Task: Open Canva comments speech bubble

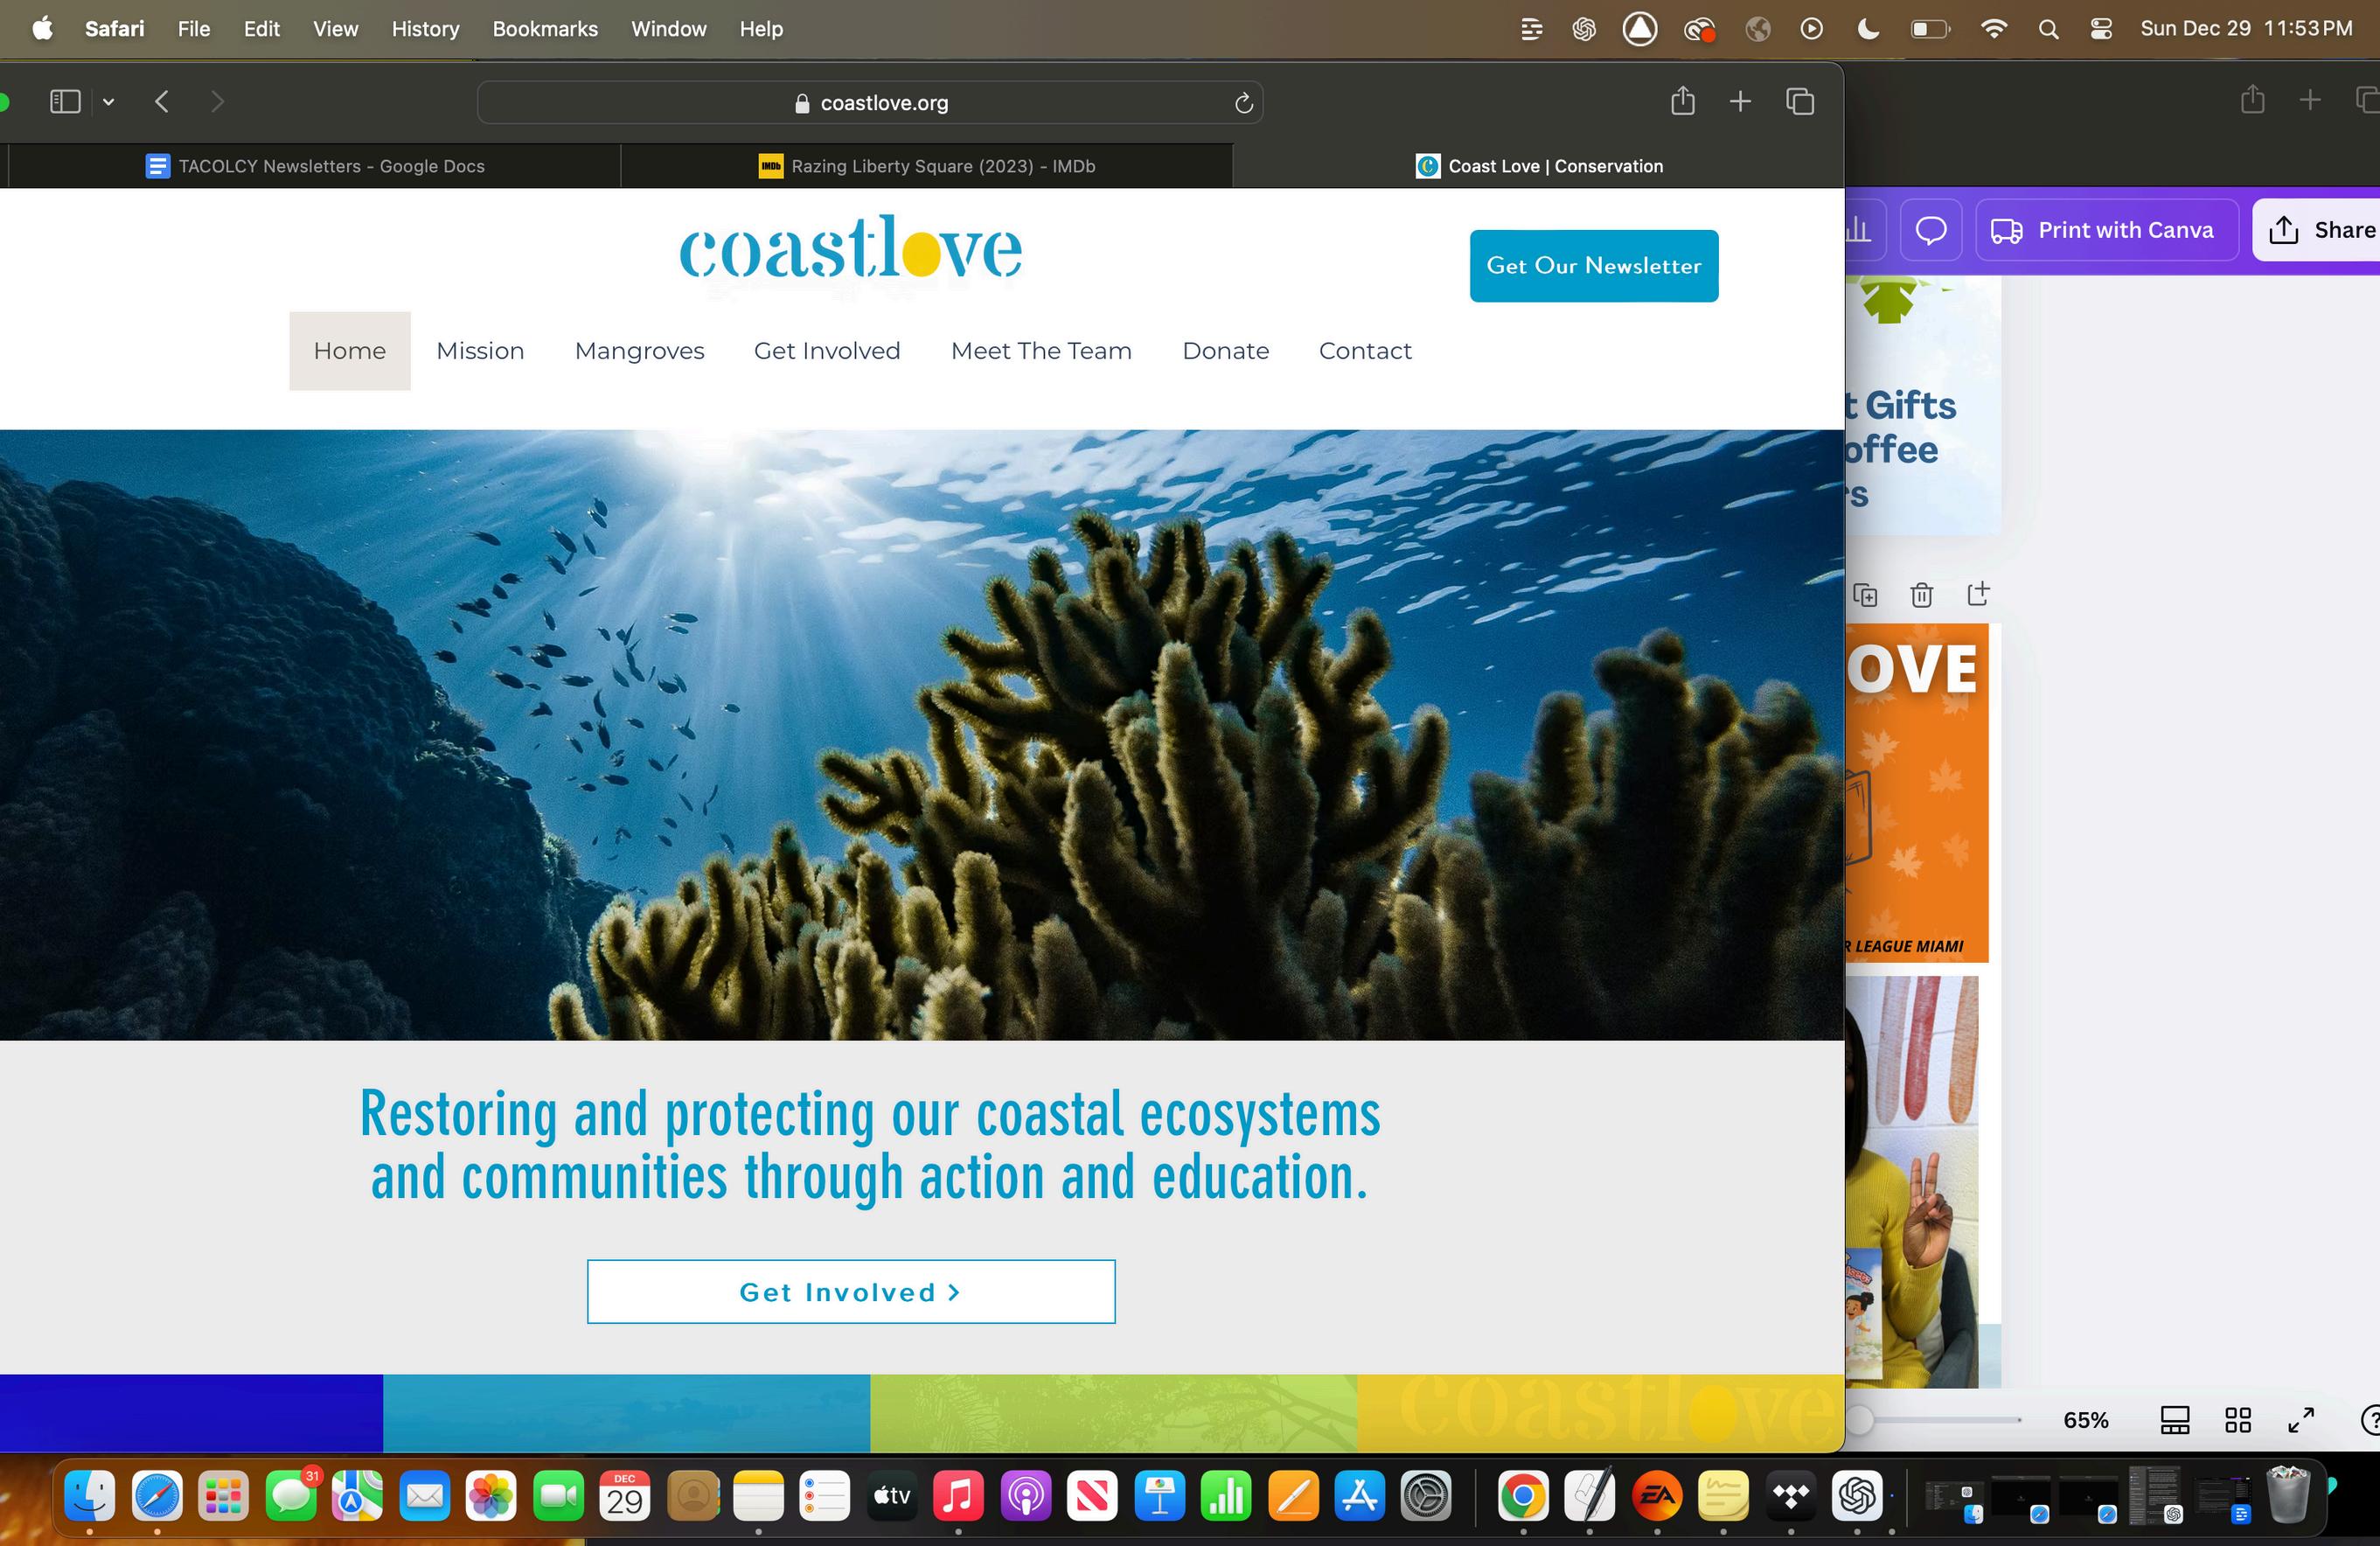Action: 1931,230
